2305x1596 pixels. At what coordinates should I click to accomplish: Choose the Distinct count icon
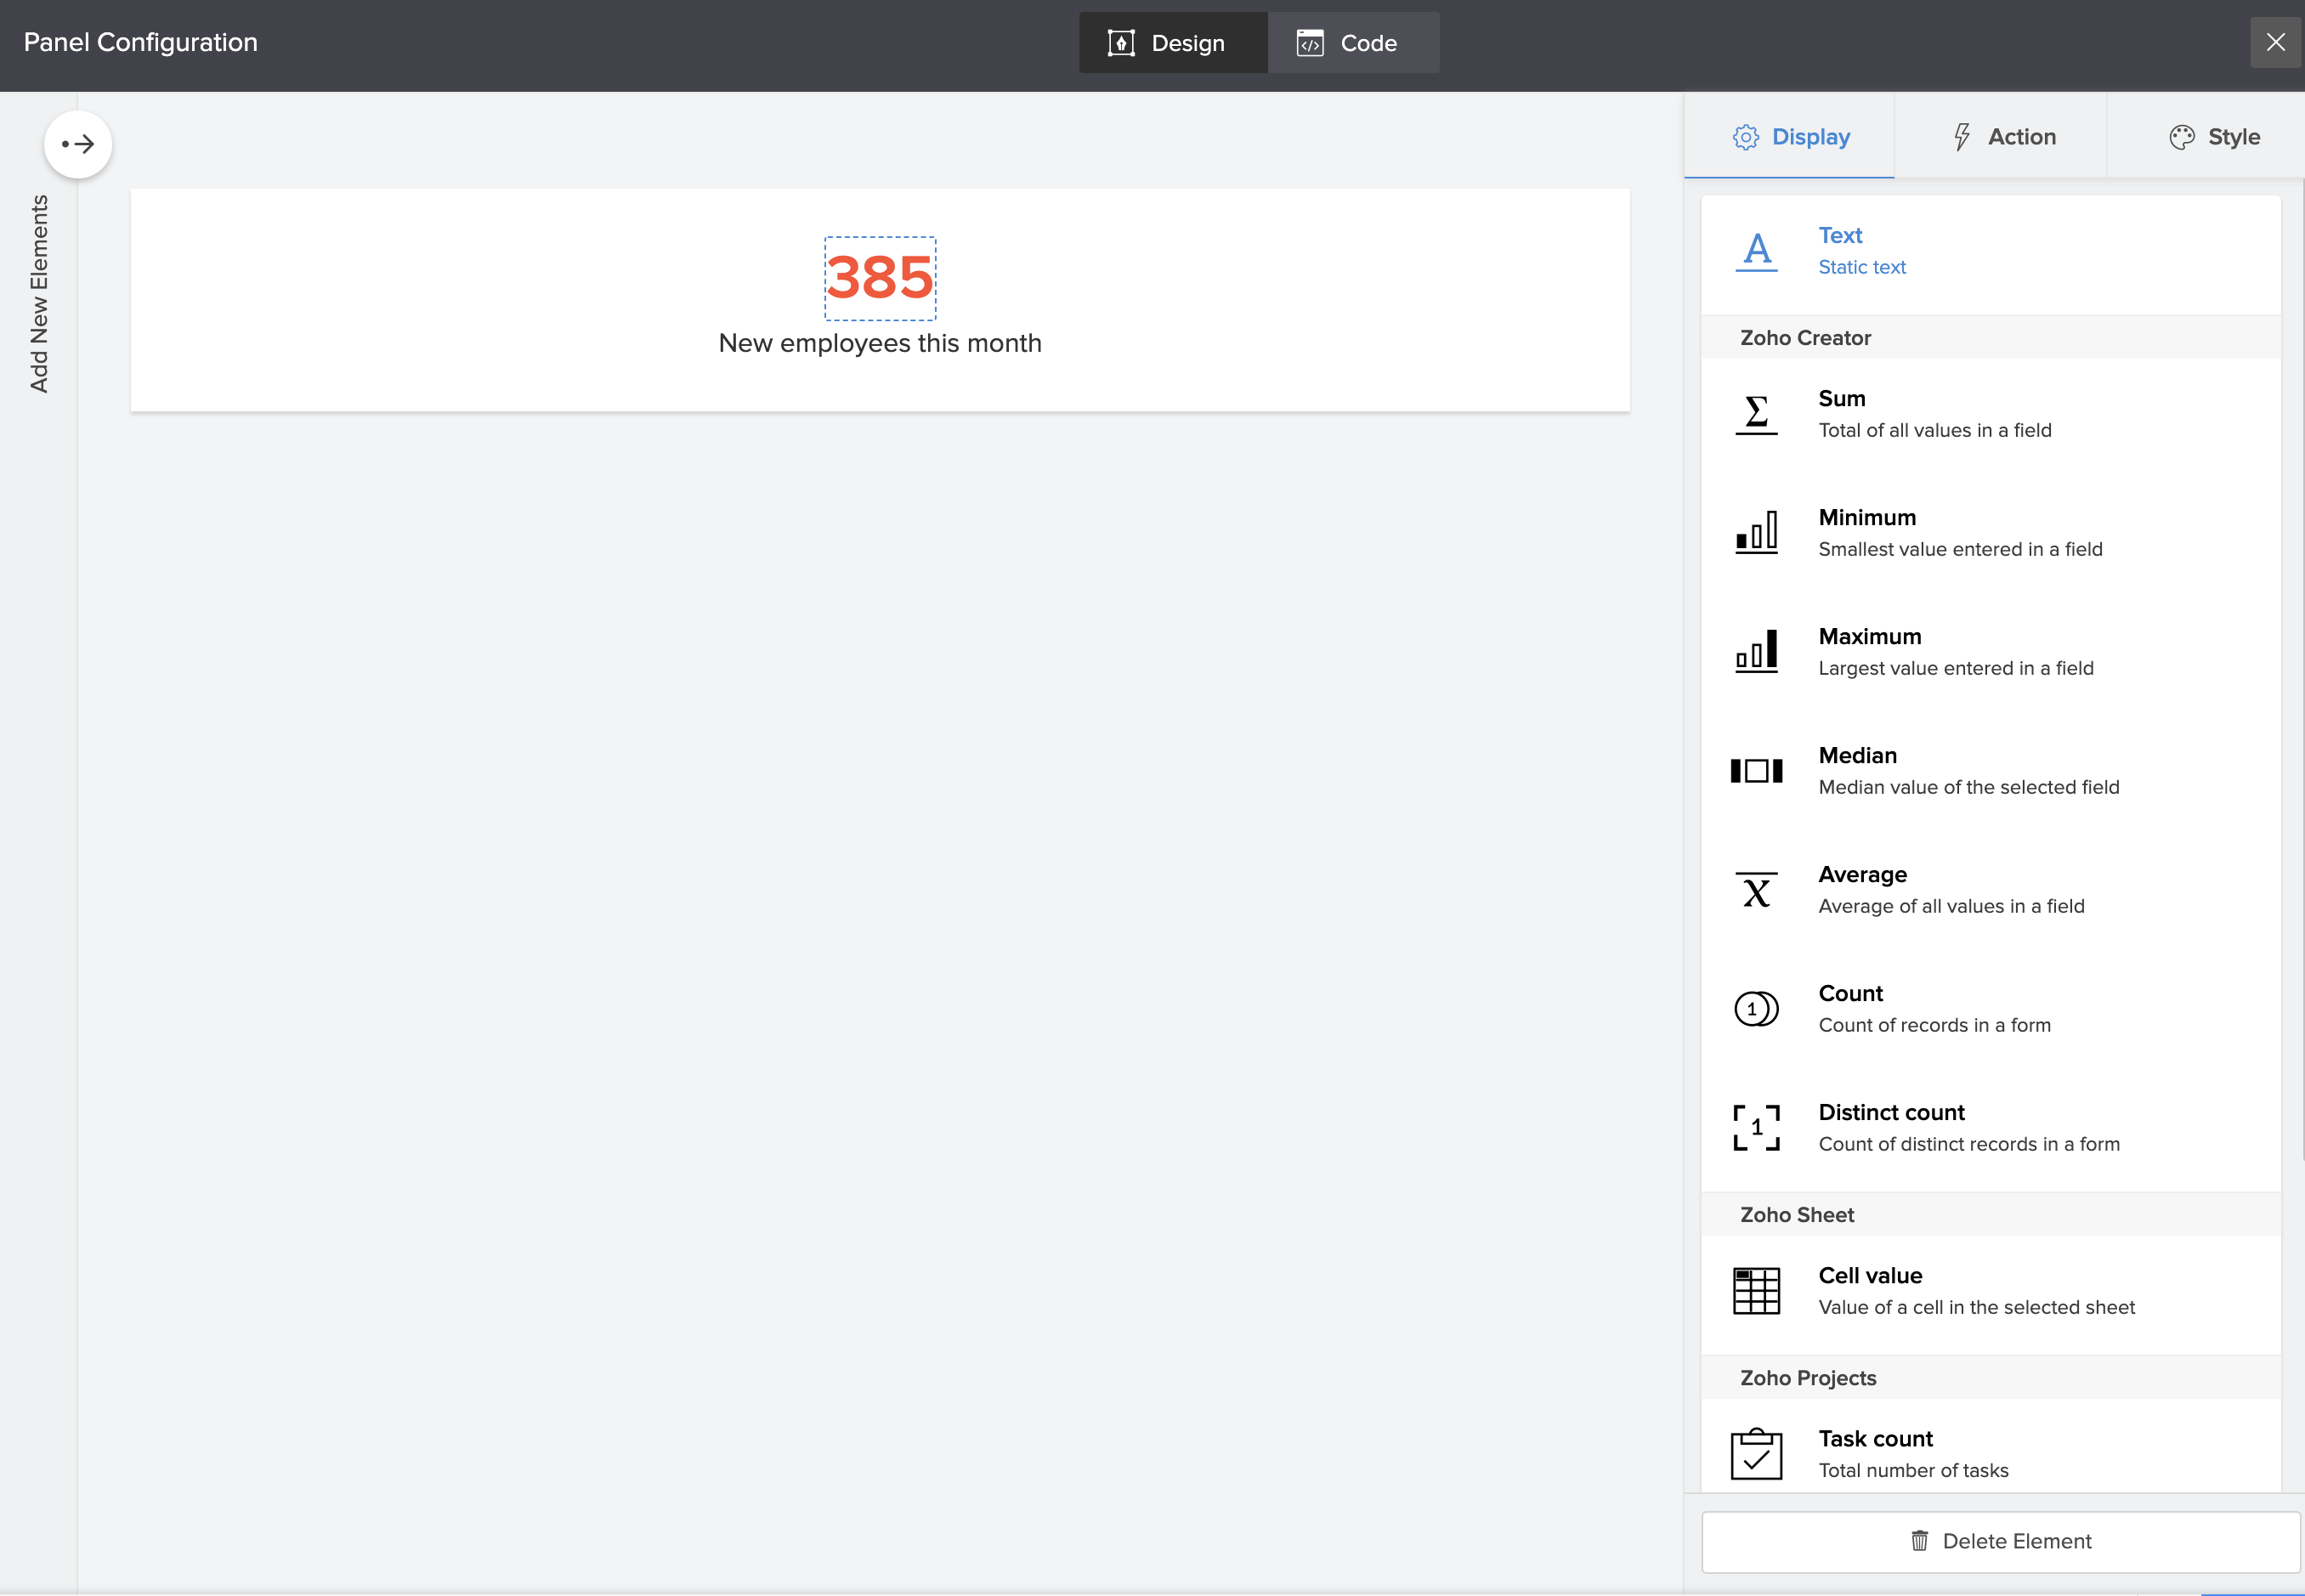click(1756, 1127)
